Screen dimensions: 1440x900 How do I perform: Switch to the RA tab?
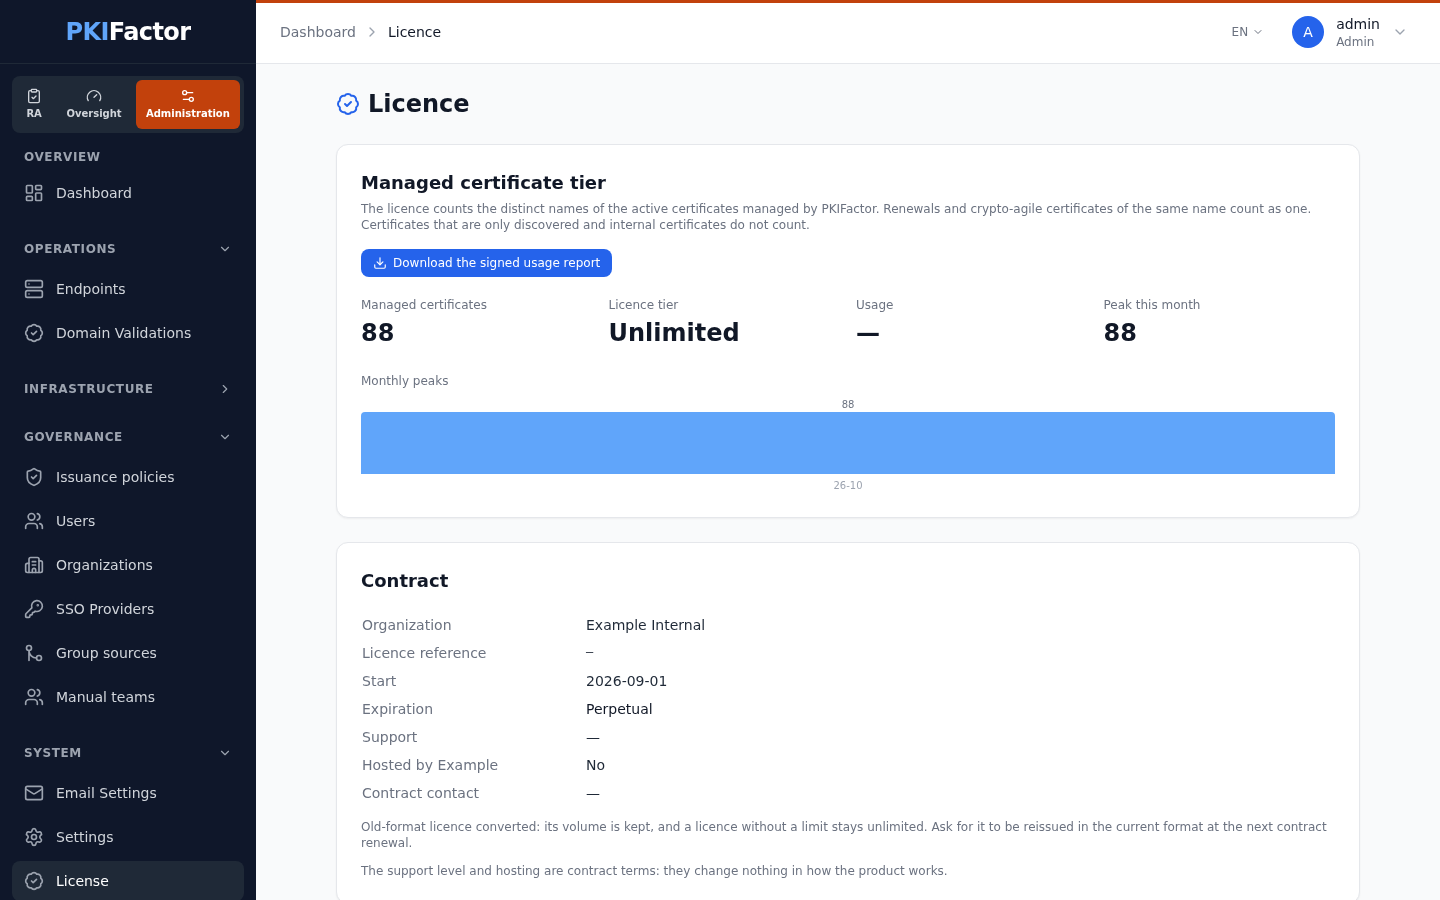coord(34,104)
